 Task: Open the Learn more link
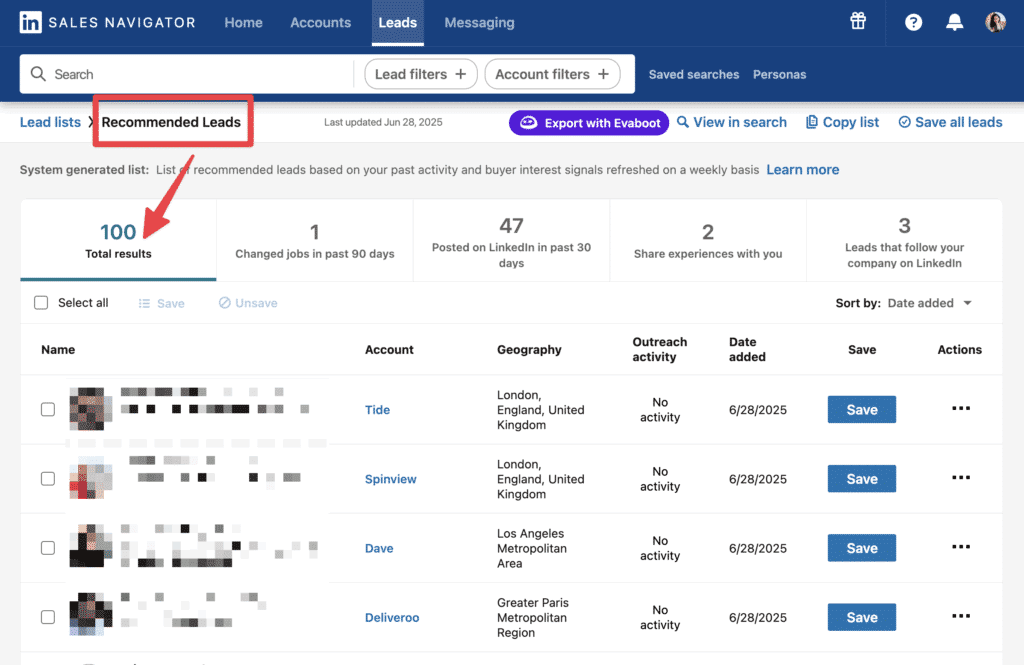point(802,169)
